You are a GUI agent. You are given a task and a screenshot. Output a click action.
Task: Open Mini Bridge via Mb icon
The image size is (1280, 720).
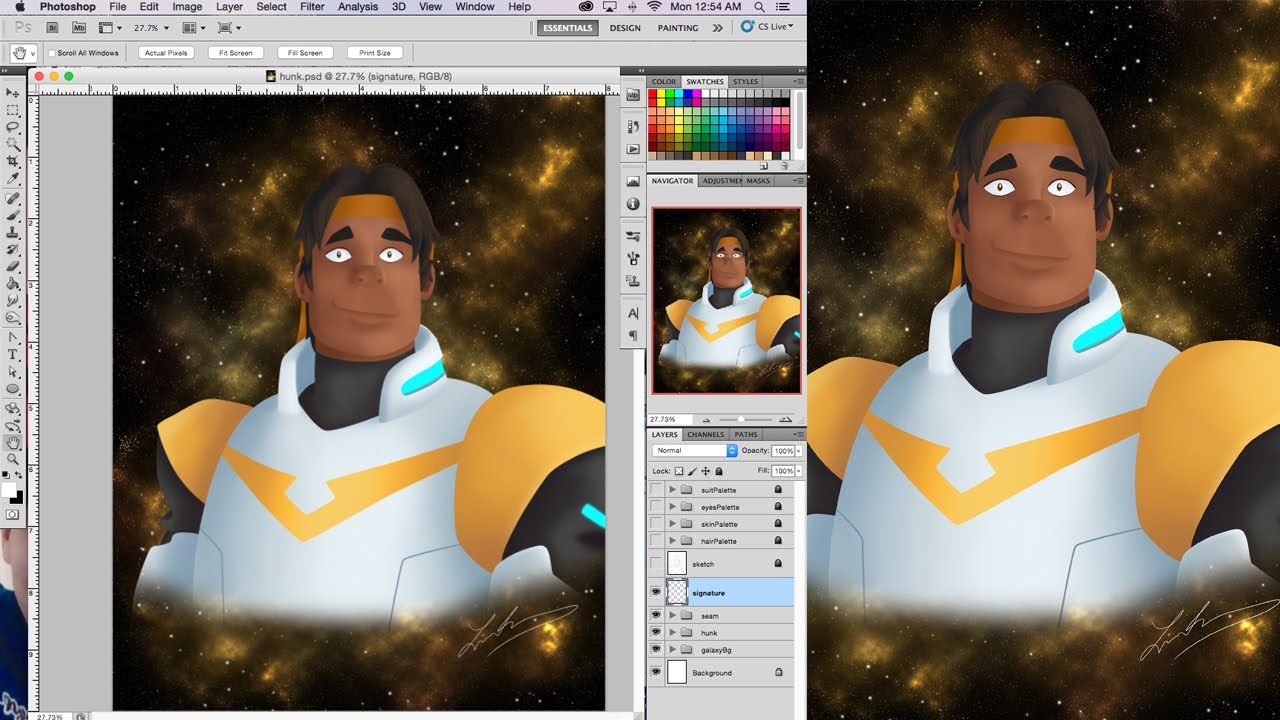coord(79,28)
